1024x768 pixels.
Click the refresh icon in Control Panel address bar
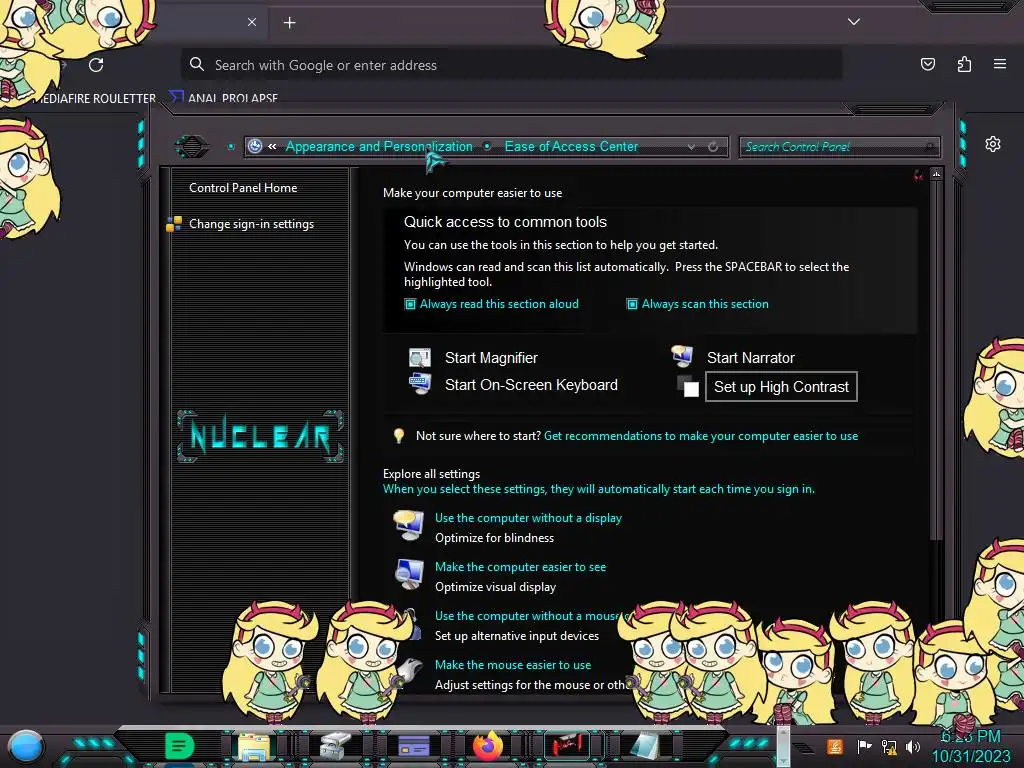(x=713, y=147)
